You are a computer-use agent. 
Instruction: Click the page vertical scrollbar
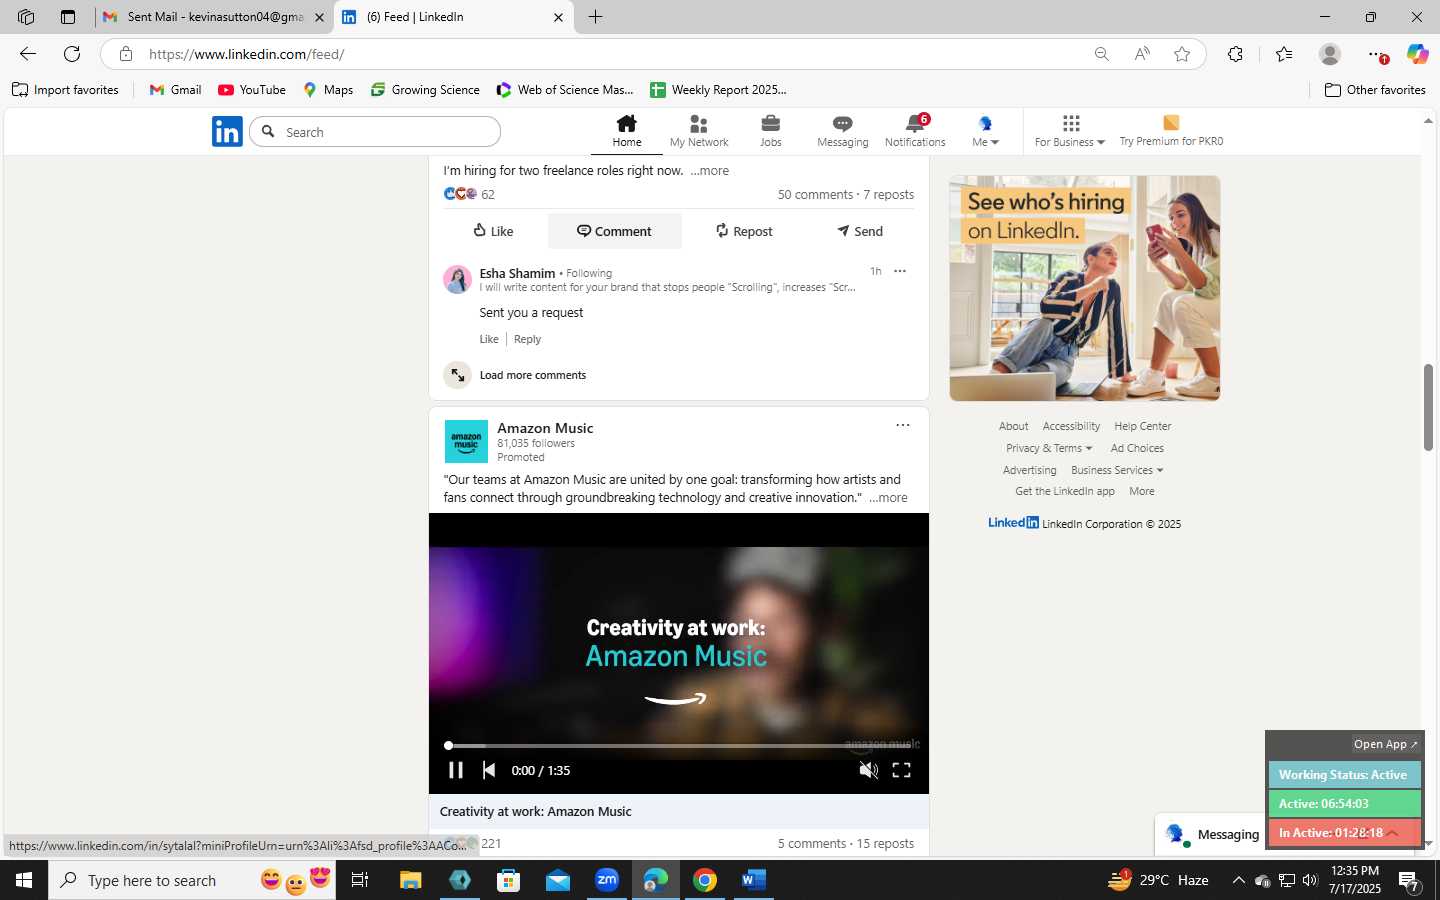[x=1428, y=408]
